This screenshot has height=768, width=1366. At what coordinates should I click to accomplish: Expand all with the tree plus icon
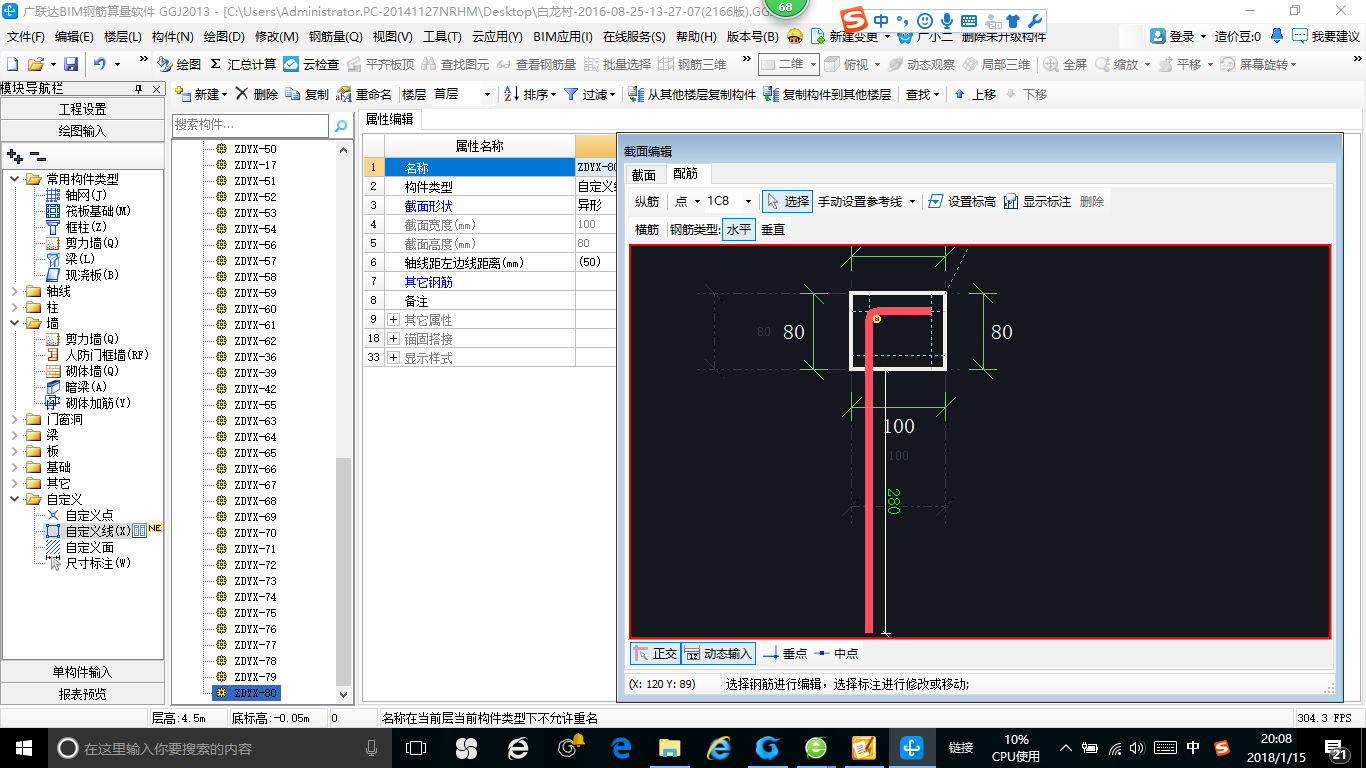pyautogui.click(x=15, y=156)
